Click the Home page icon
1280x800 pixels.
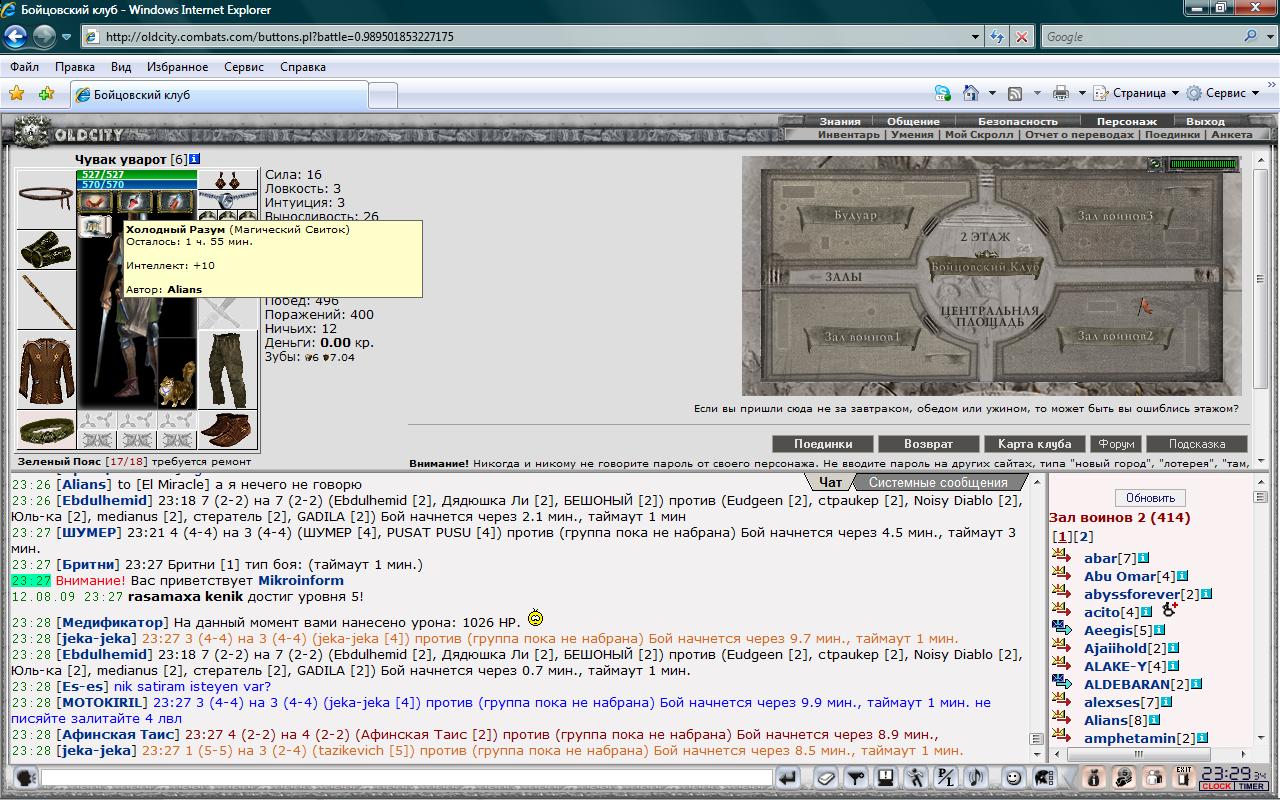click(x=970, y=93)
